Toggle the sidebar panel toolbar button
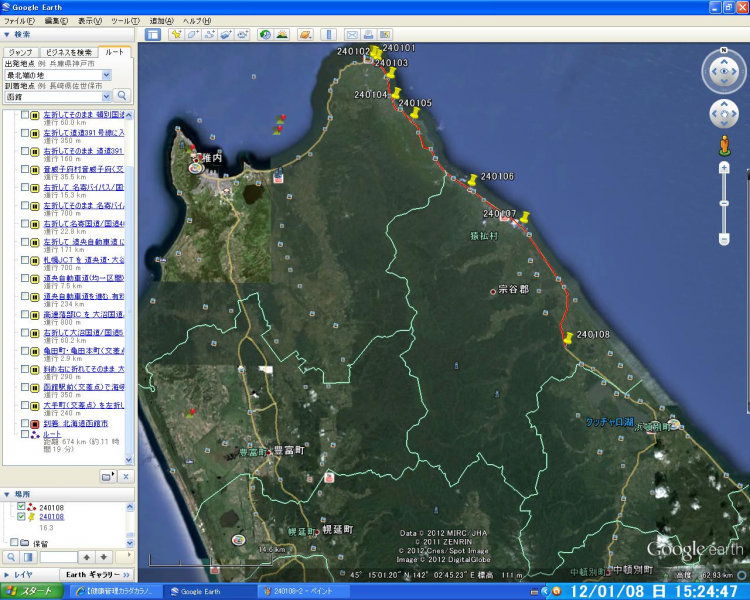The height and width of the screenshot is (600, 750). (x=153, y=34)
